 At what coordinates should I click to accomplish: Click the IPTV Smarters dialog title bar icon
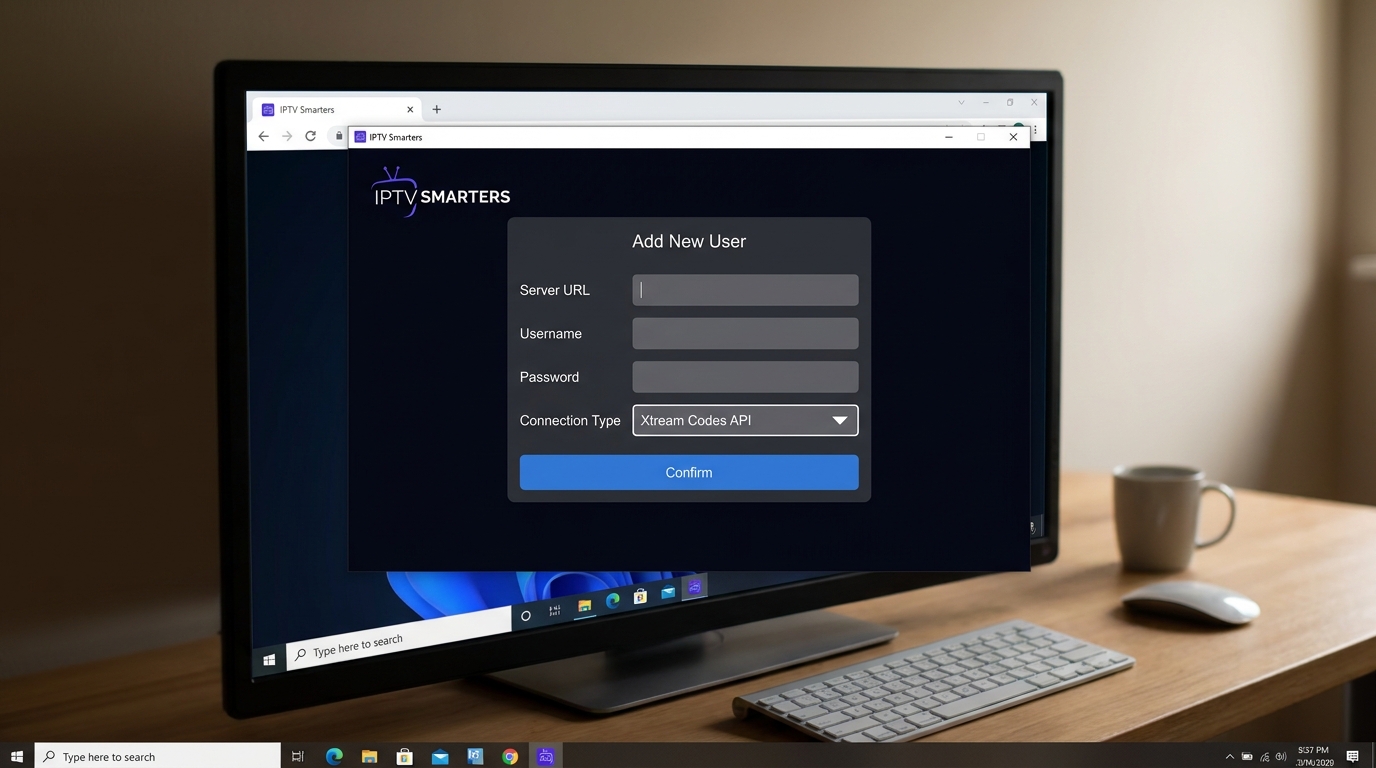[x=360, y=137]
